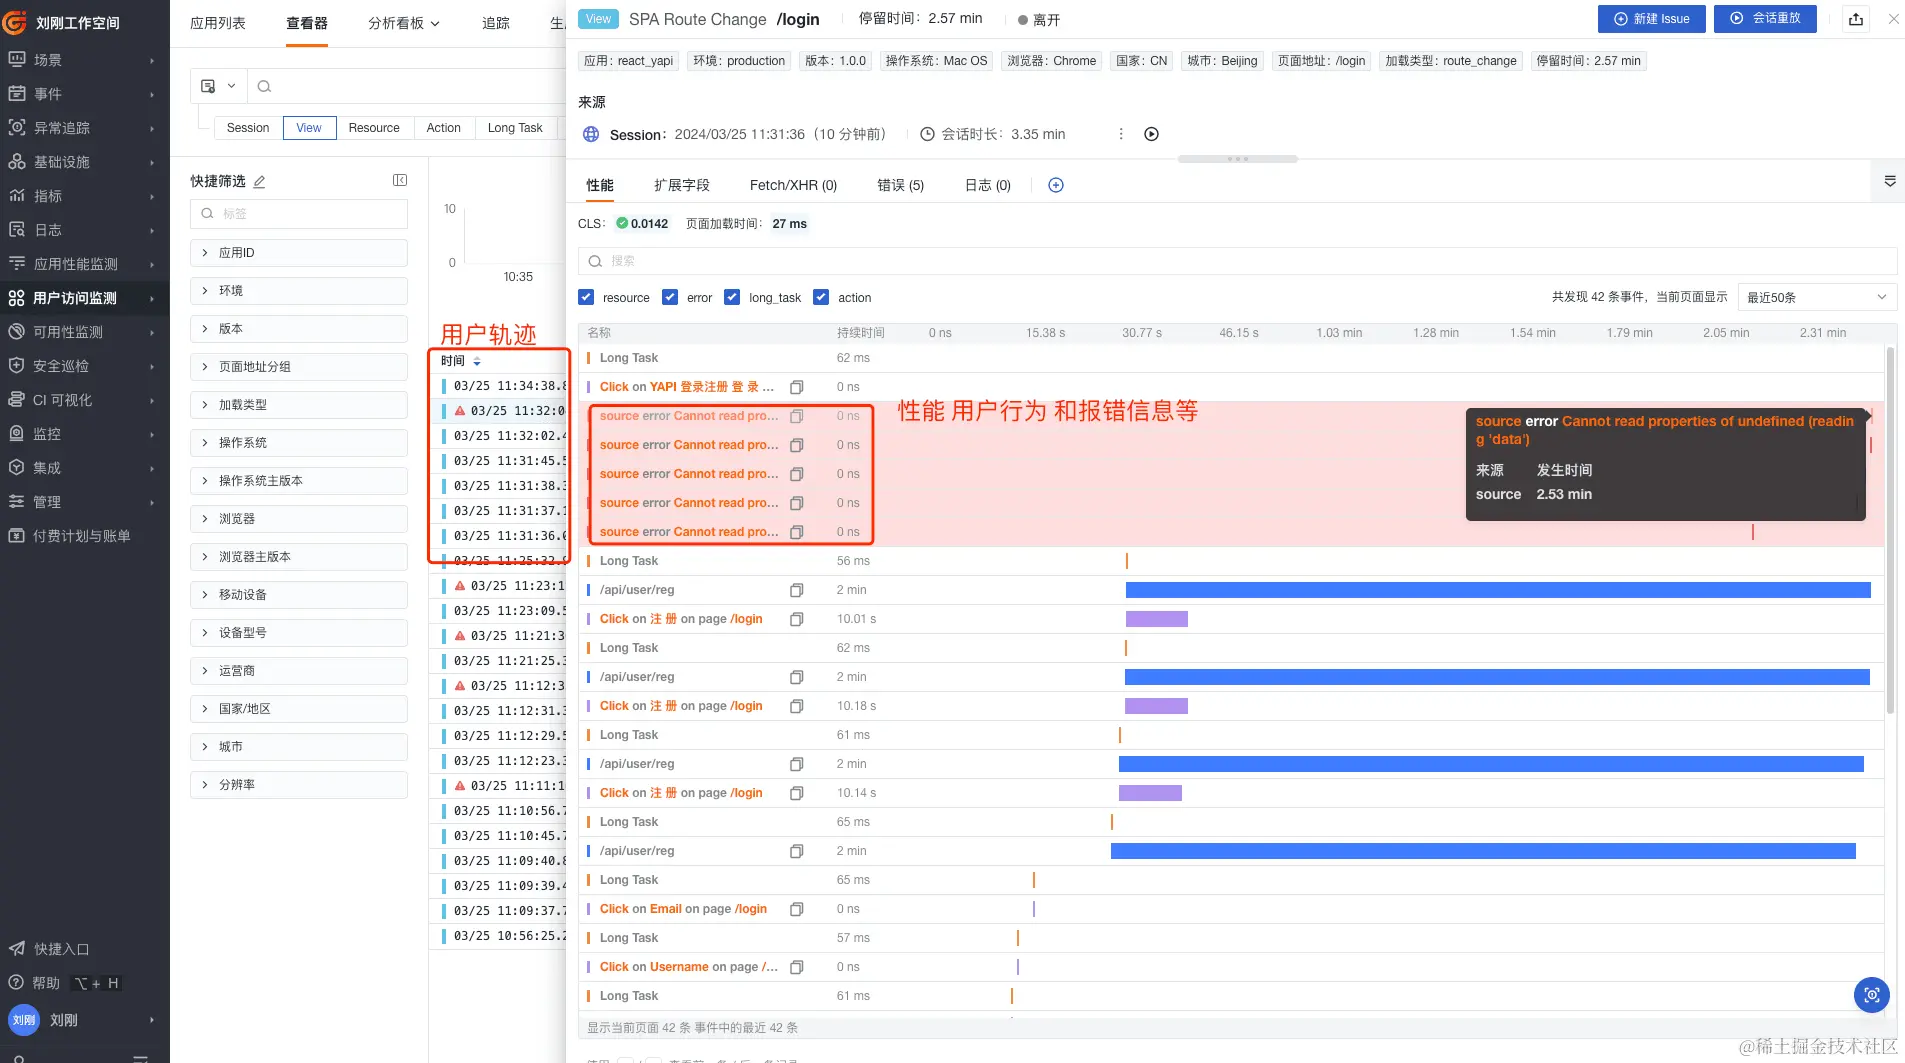Image resolution: width=1905 pixels, height=1063 pixels.
Task: Click the purple bar of 10.01 s Click row
Action: click(x=1156, y=619)
